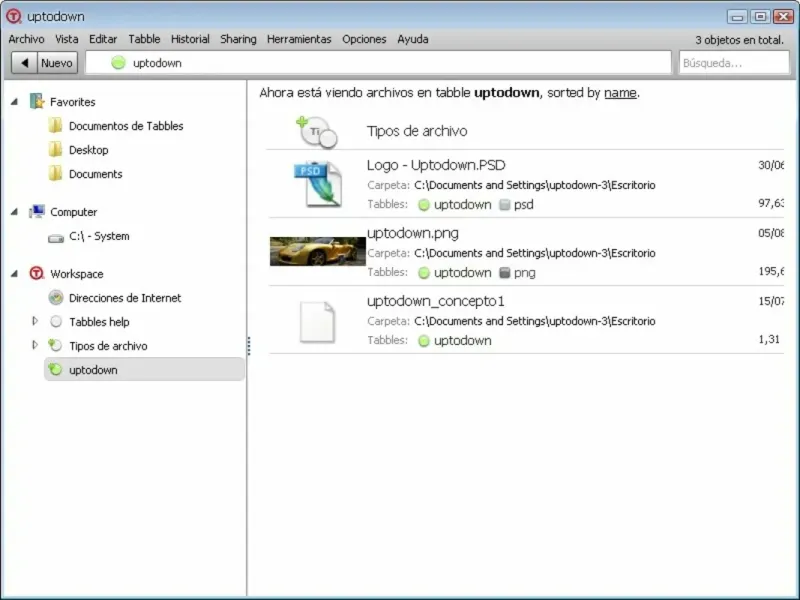Click the red Workspace Tabbles icon

[x=37, y=273]
